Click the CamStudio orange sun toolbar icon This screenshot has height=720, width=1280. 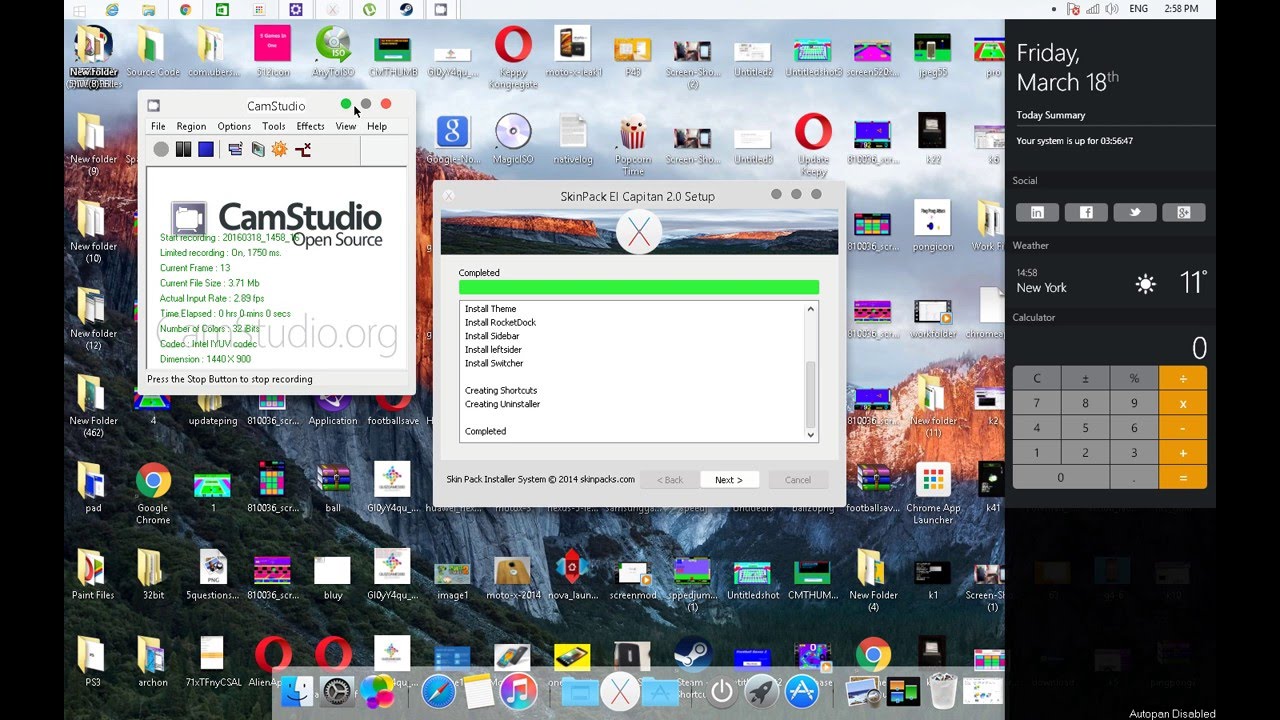tap(279, 149)
